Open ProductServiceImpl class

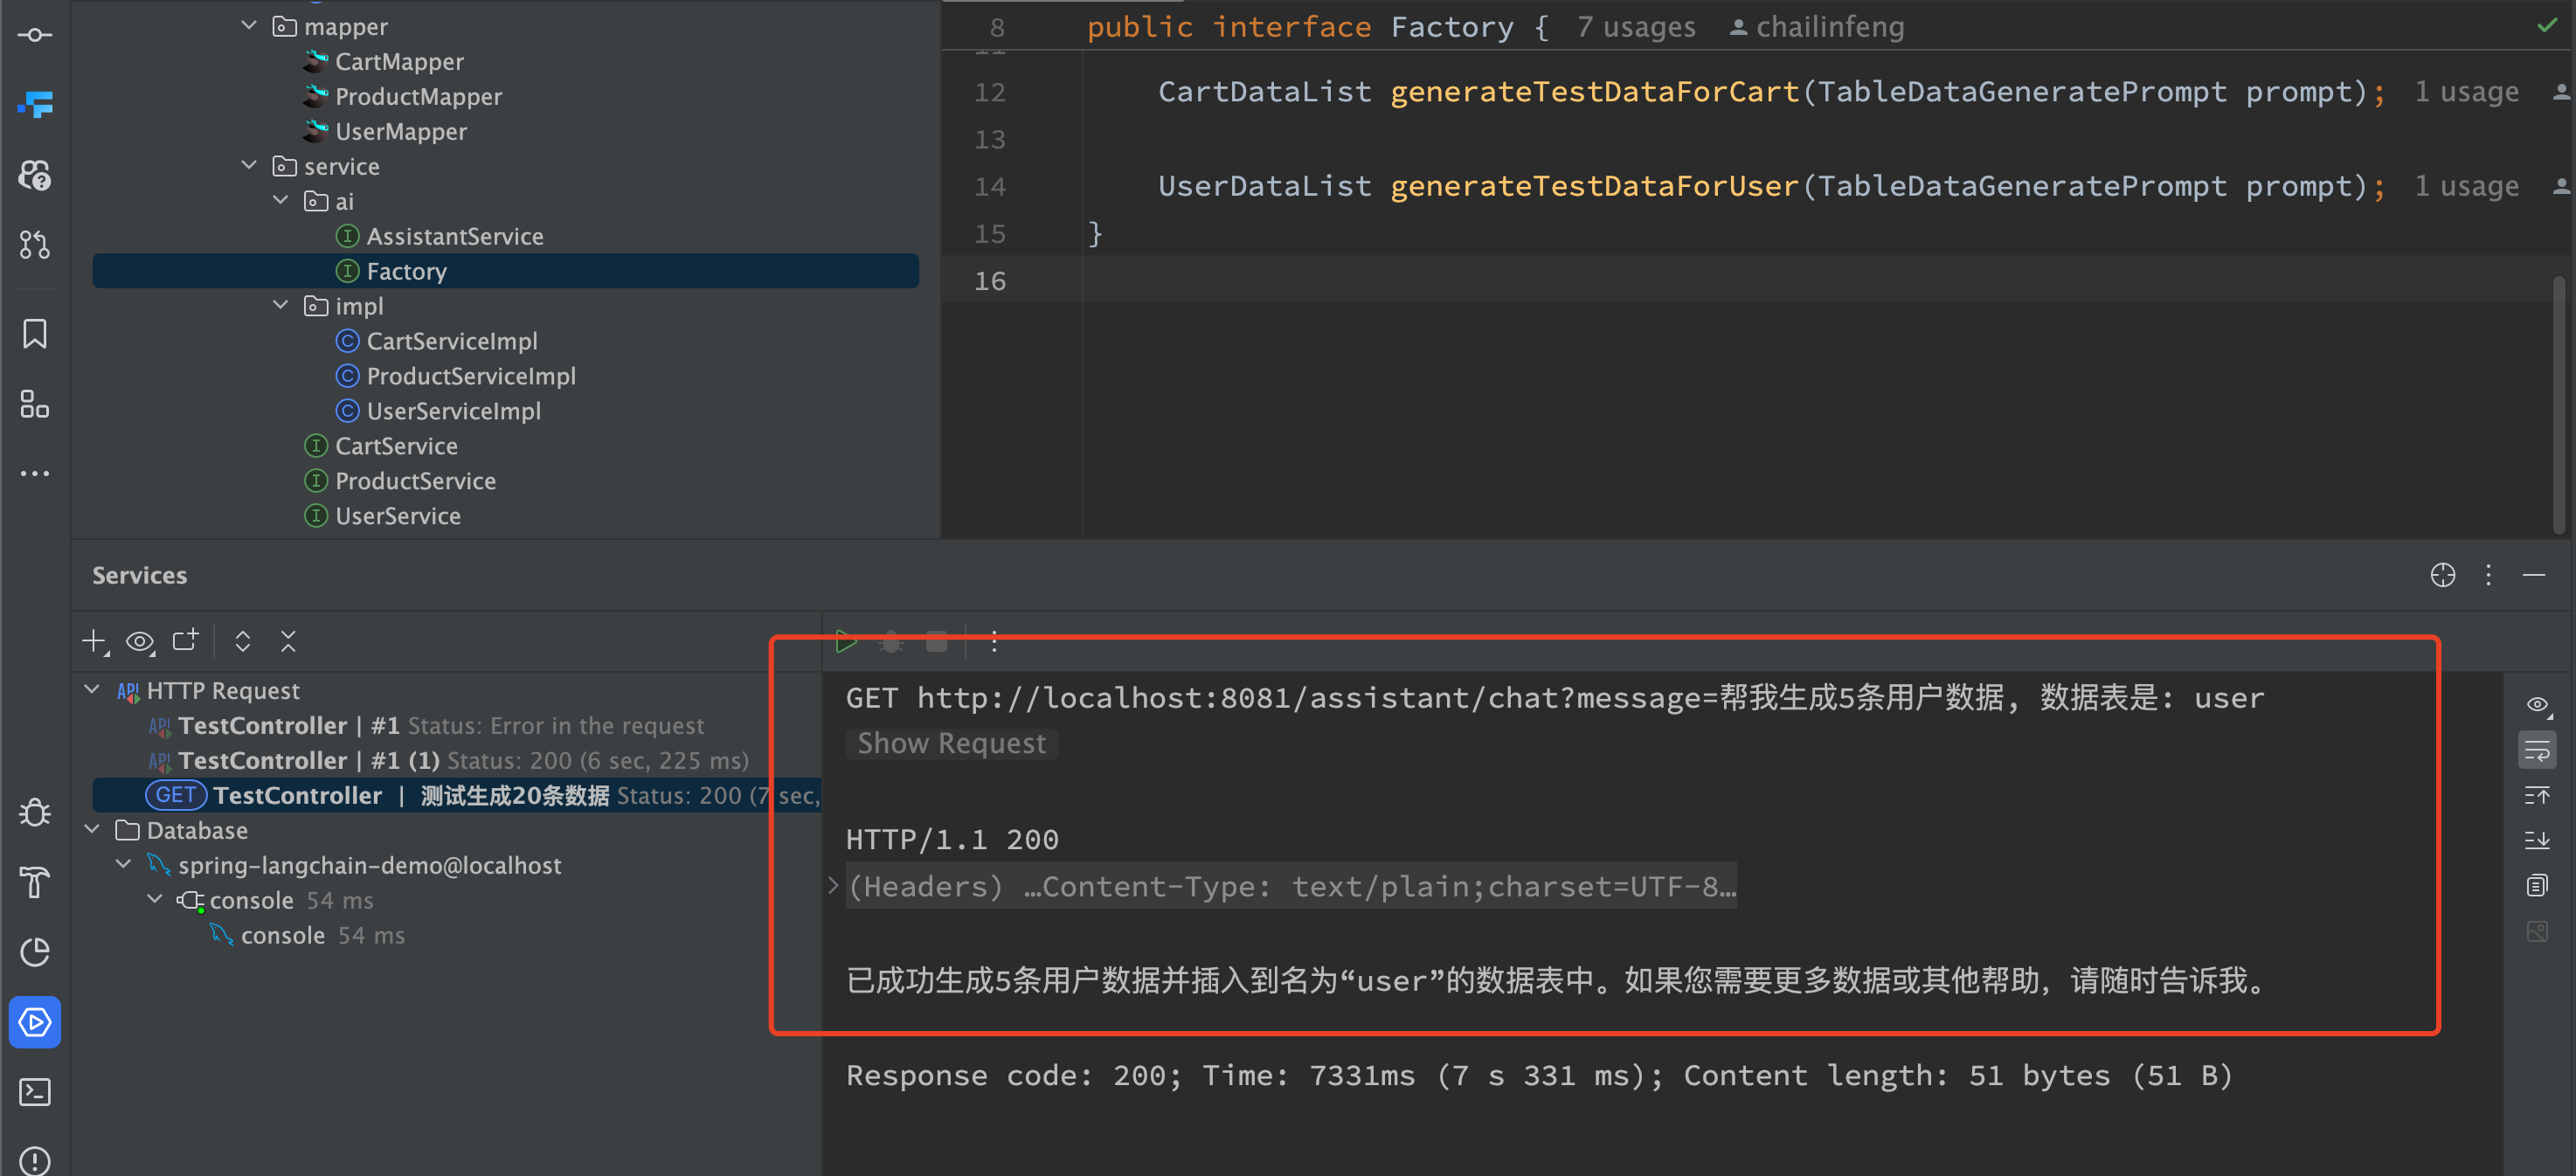coord(471,376)
